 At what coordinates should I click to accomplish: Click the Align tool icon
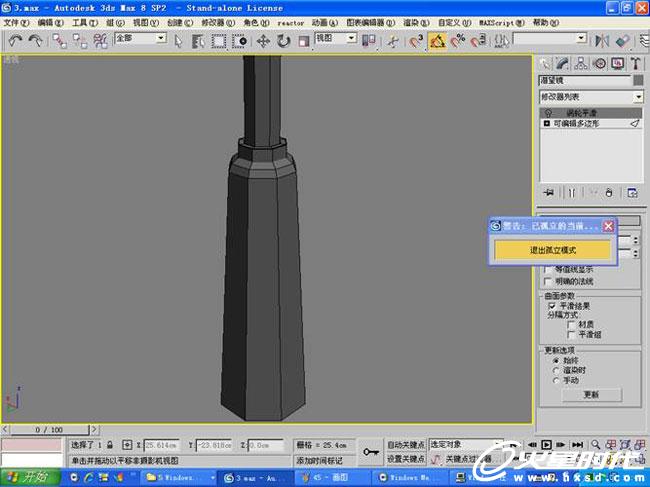coord(623,41)
